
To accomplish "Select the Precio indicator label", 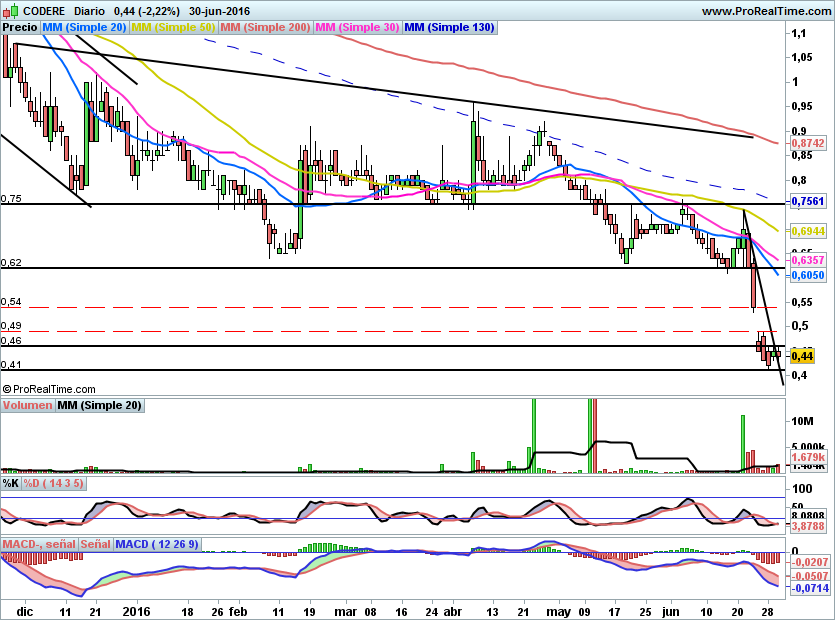I will [x=20, y=28].
